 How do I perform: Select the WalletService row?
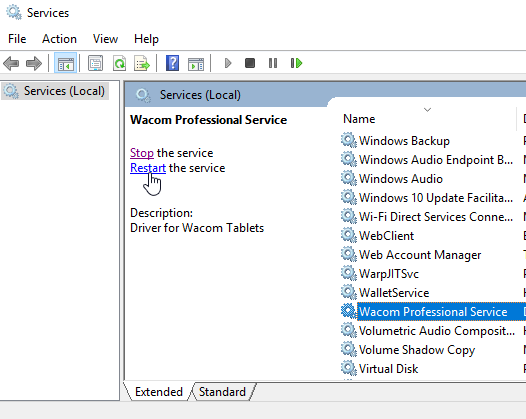coord(433,293)
